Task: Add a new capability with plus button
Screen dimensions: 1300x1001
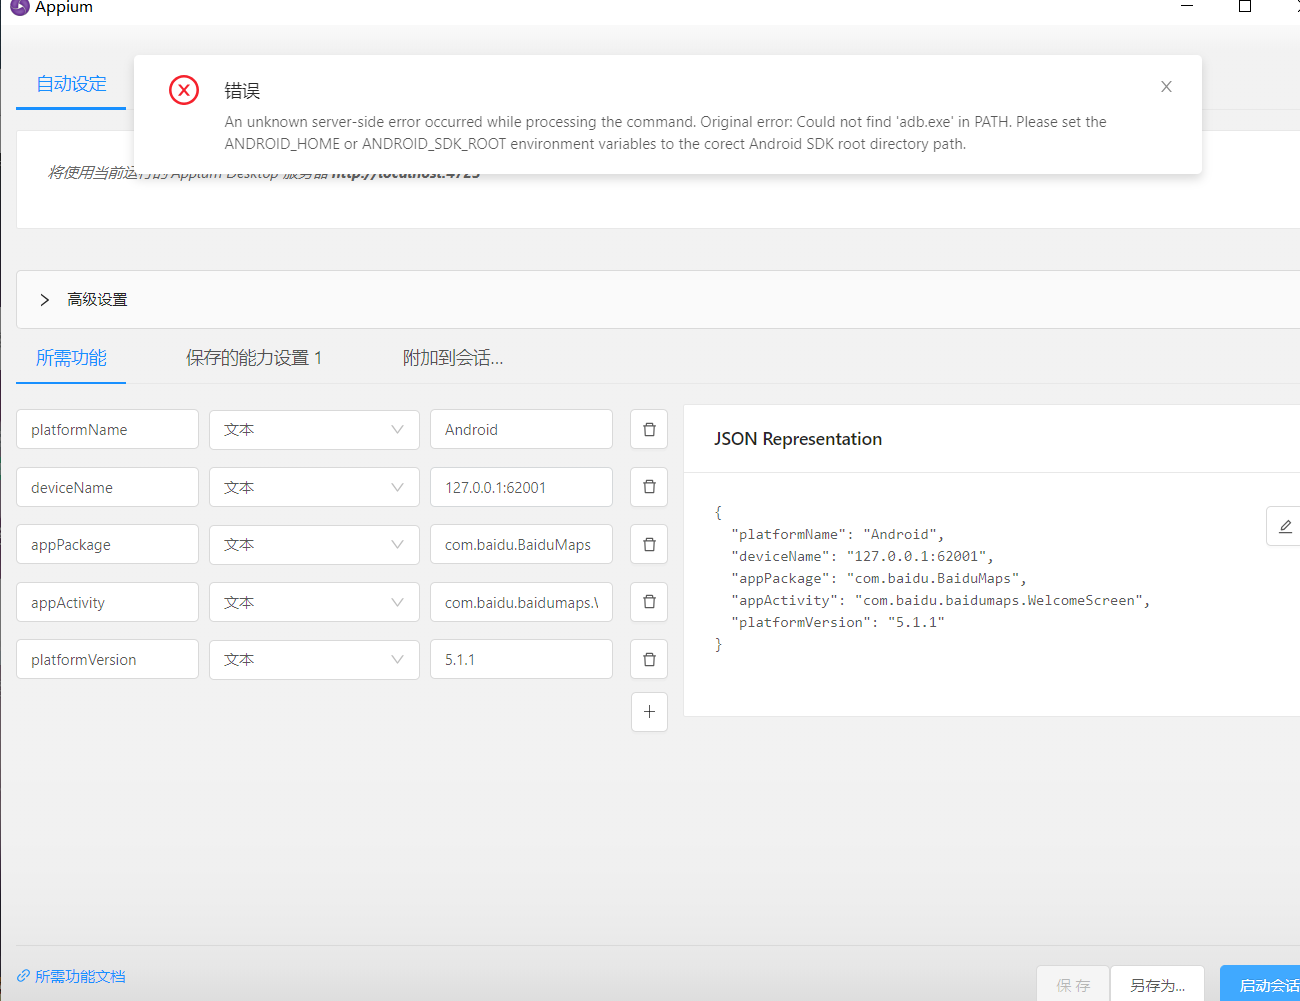Action: coord(649,712)
